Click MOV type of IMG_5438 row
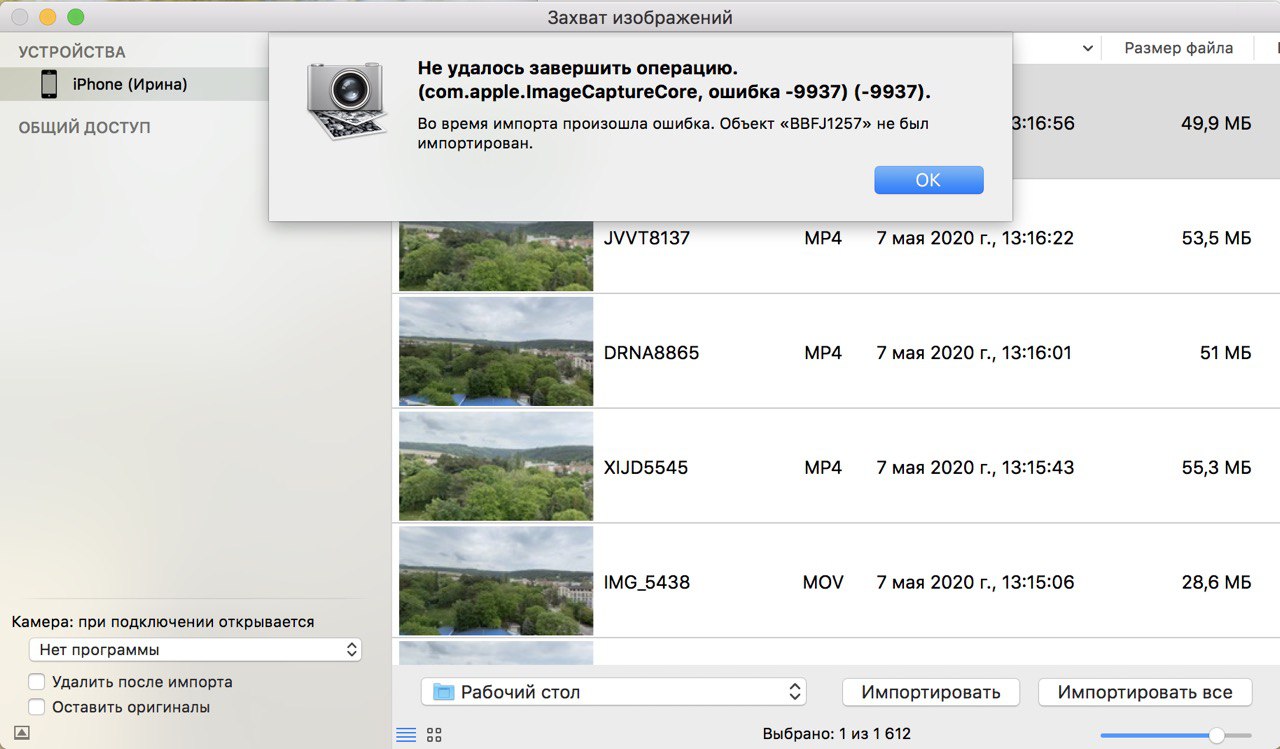 pos(823,582)
